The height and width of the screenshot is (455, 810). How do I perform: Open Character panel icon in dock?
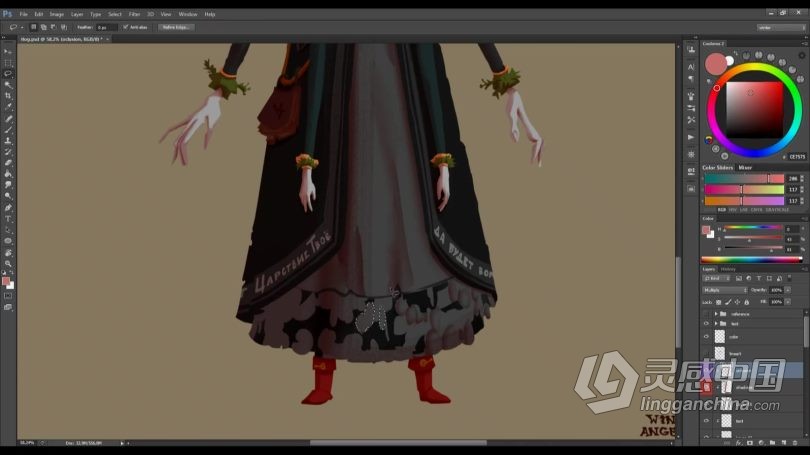point(691,67)
